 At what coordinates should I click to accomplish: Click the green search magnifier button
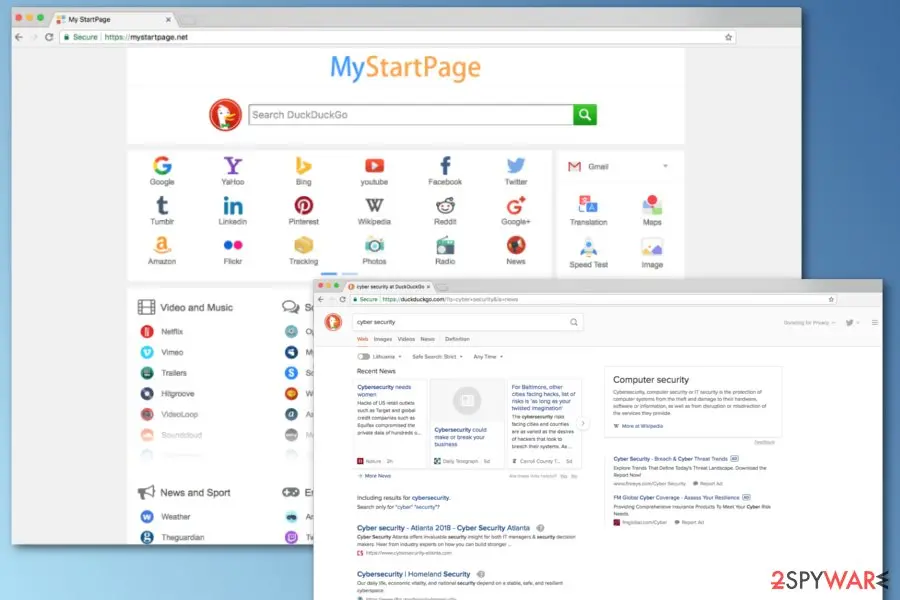pos(585,114)
